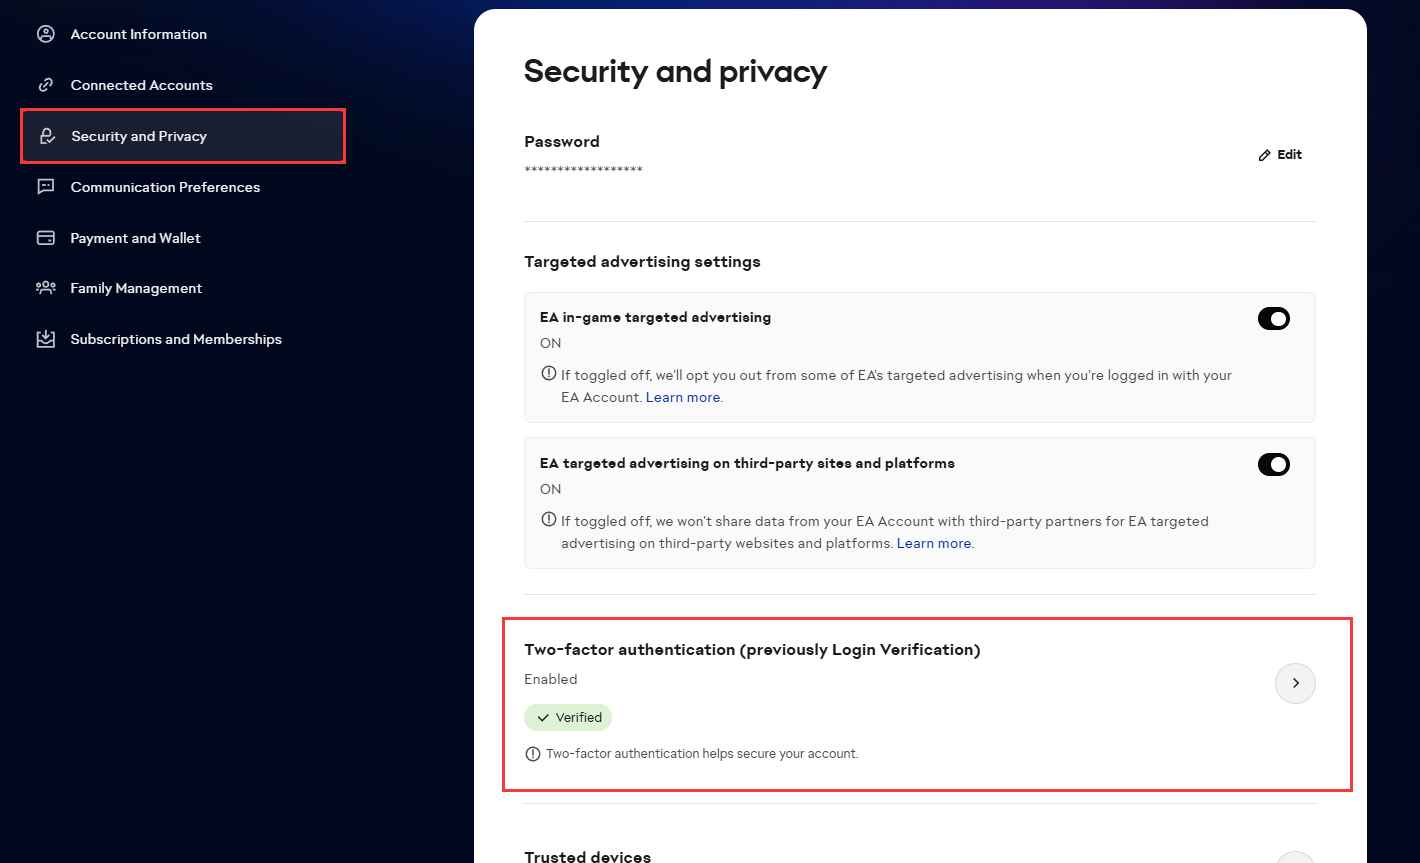Click the Connected Accounts link icon
Image resolution: width=1420 pixels, height=863 pixels.
tap(46, 85)
